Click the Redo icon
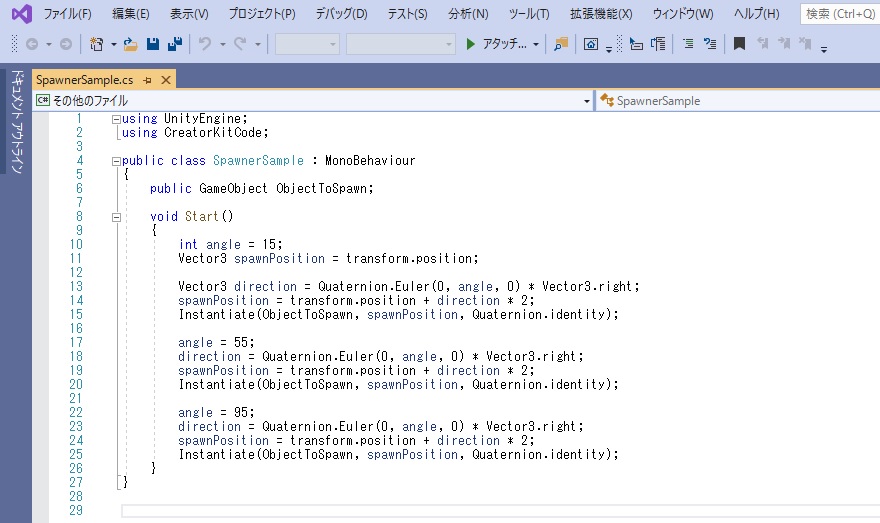The width and height of the screenshot is (880, 523). coord(240,44)
